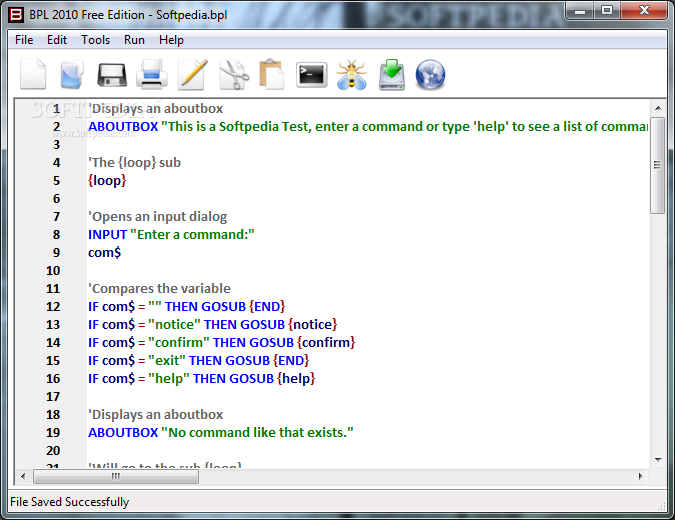The width and height of the screenshot is (675, 520).
Task: Click the line GOSUB {help}
Action: 201,379
